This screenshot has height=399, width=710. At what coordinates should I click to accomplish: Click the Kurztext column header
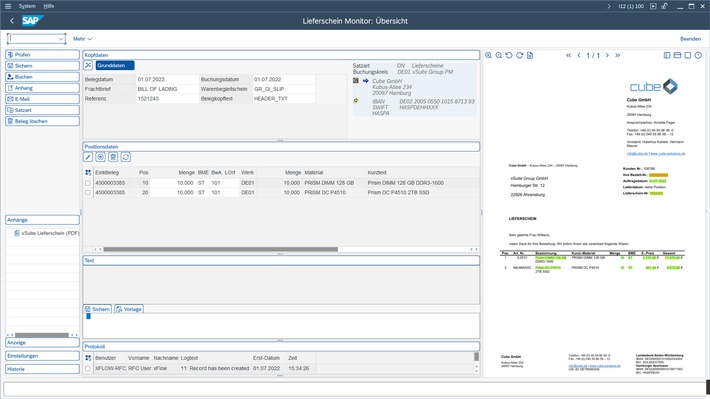(377, 173)
